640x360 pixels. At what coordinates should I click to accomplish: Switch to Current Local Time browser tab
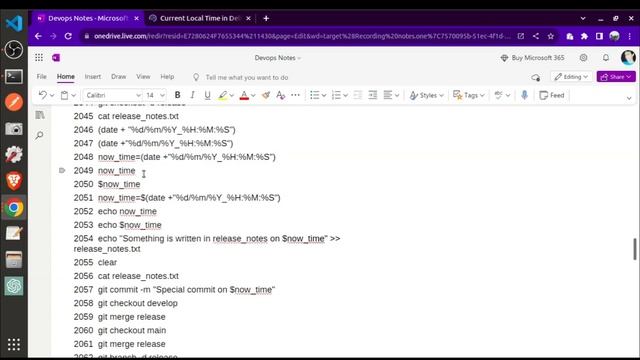(199, 18)
